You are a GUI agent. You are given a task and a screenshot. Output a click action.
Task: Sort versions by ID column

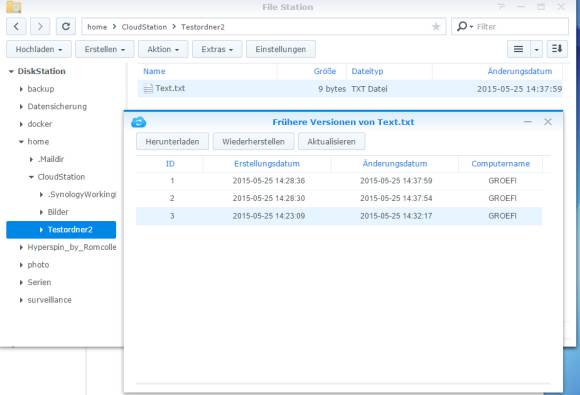(x=170, y=164)
